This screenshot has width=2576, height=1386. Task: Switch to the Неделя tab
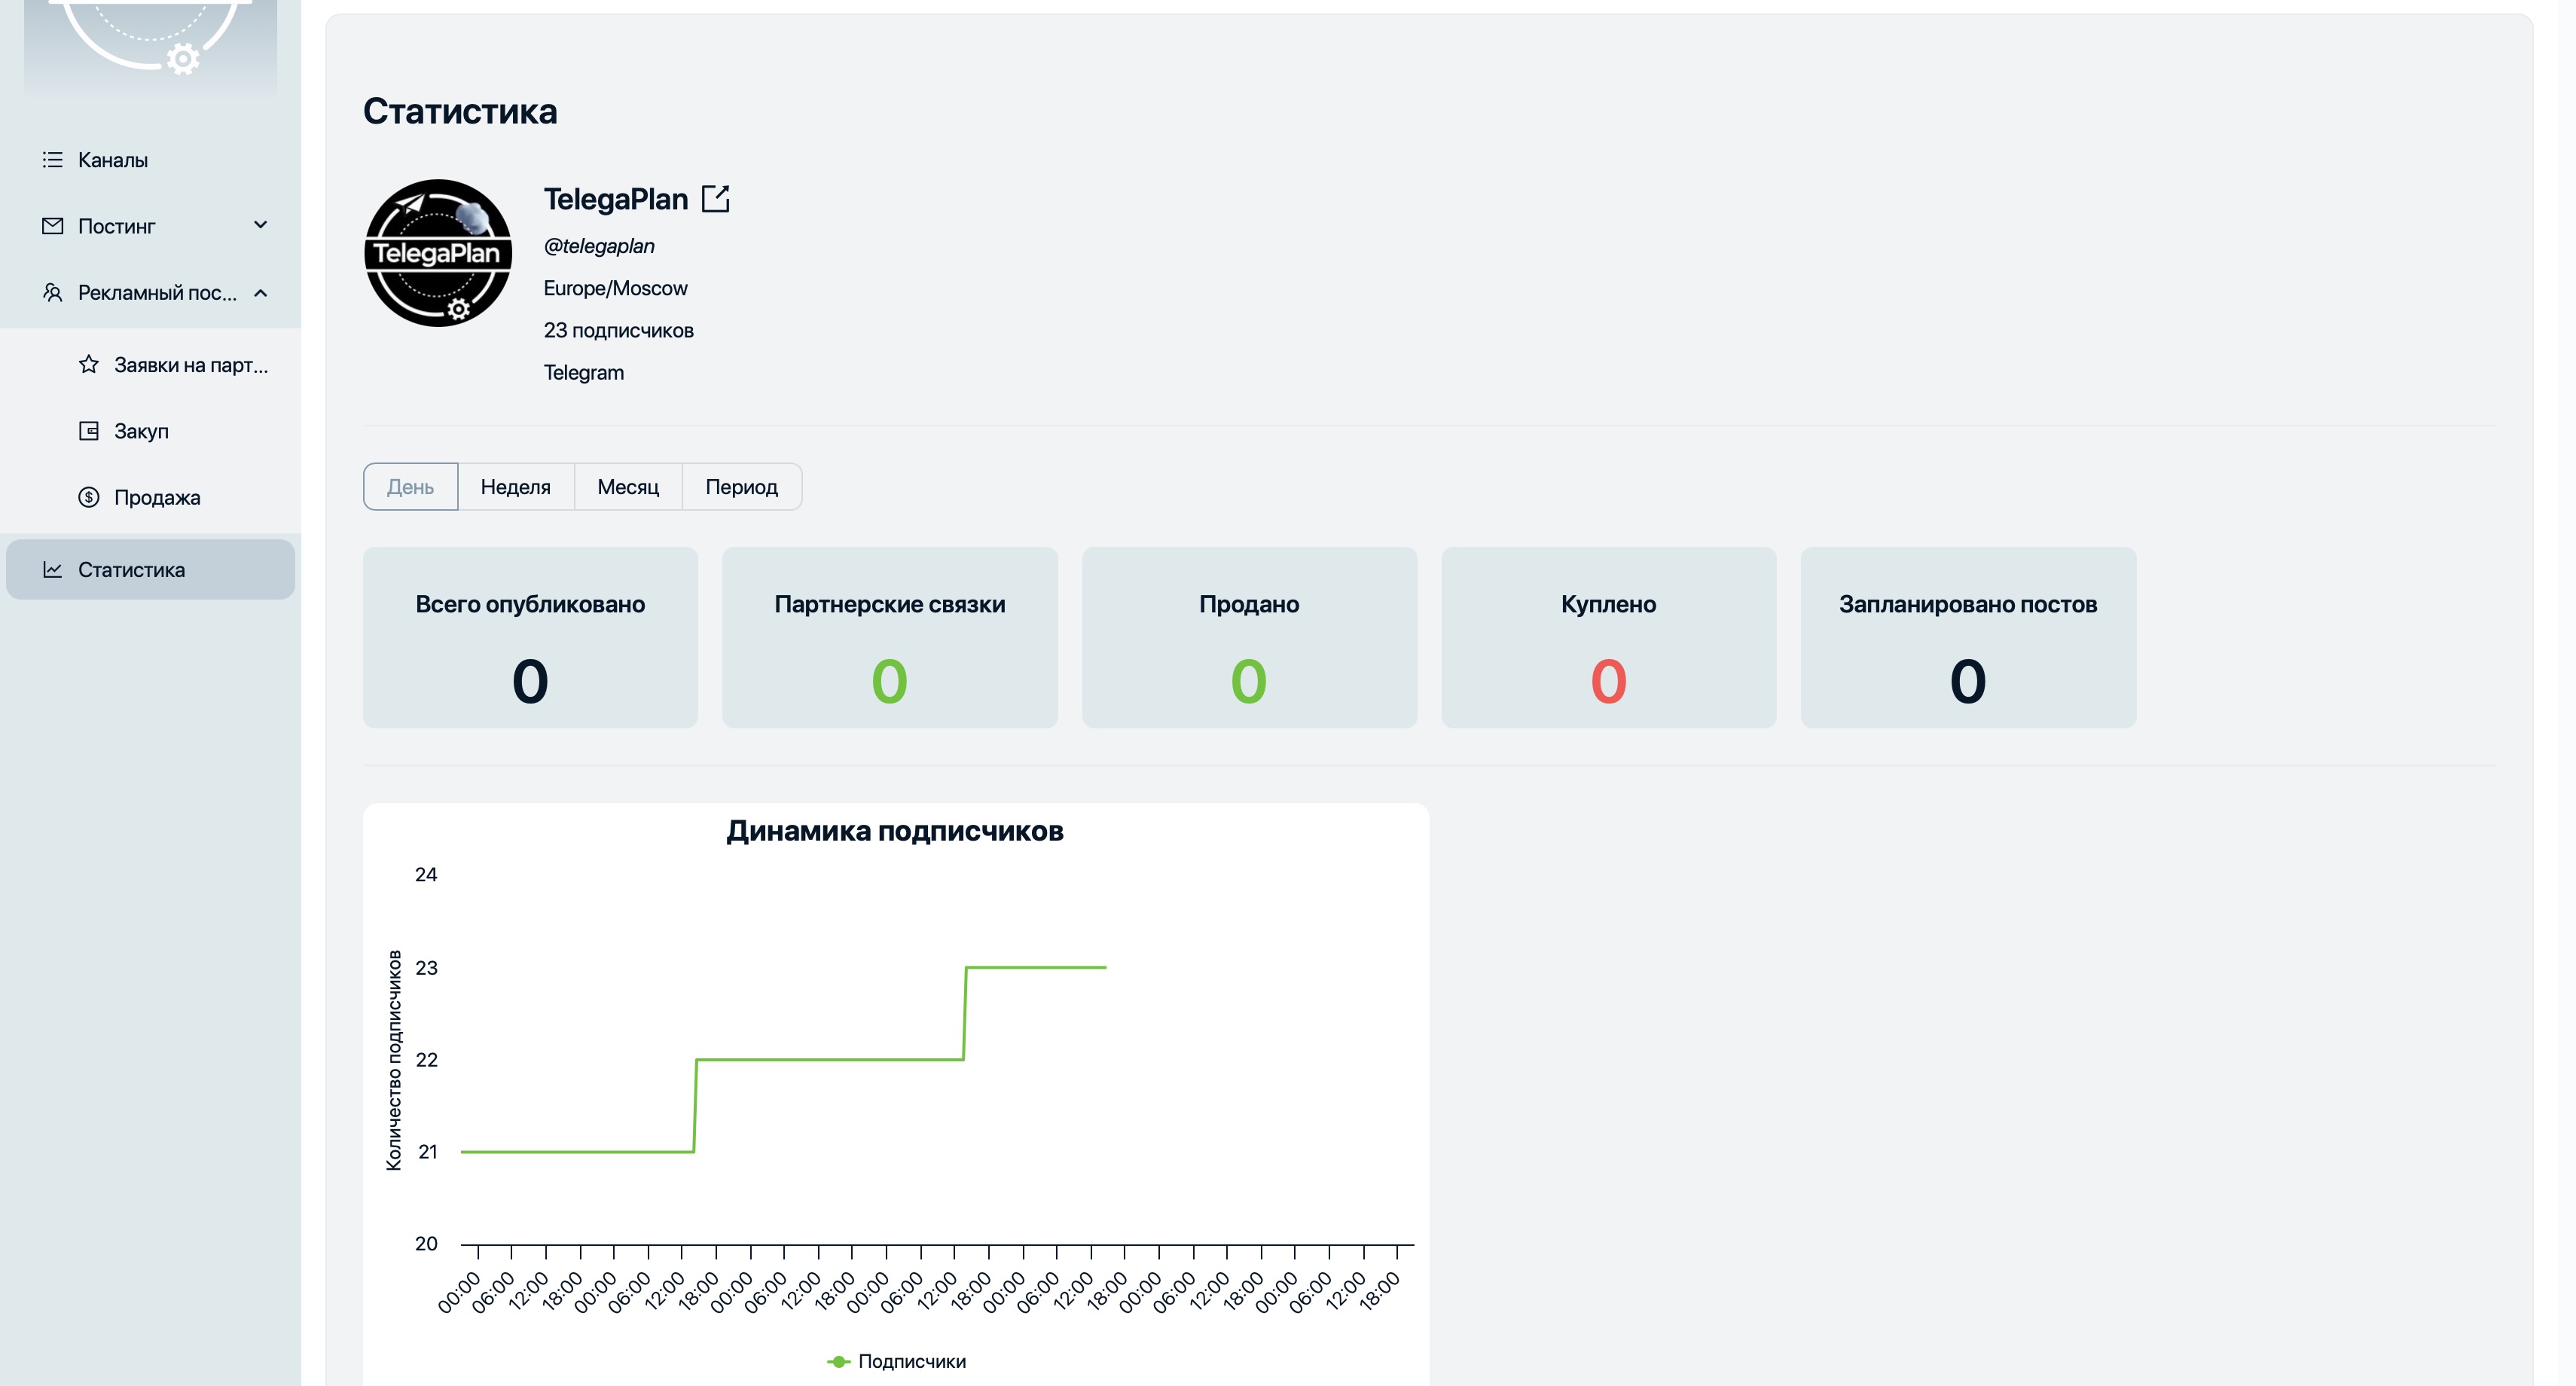click(x=516, y=487)
